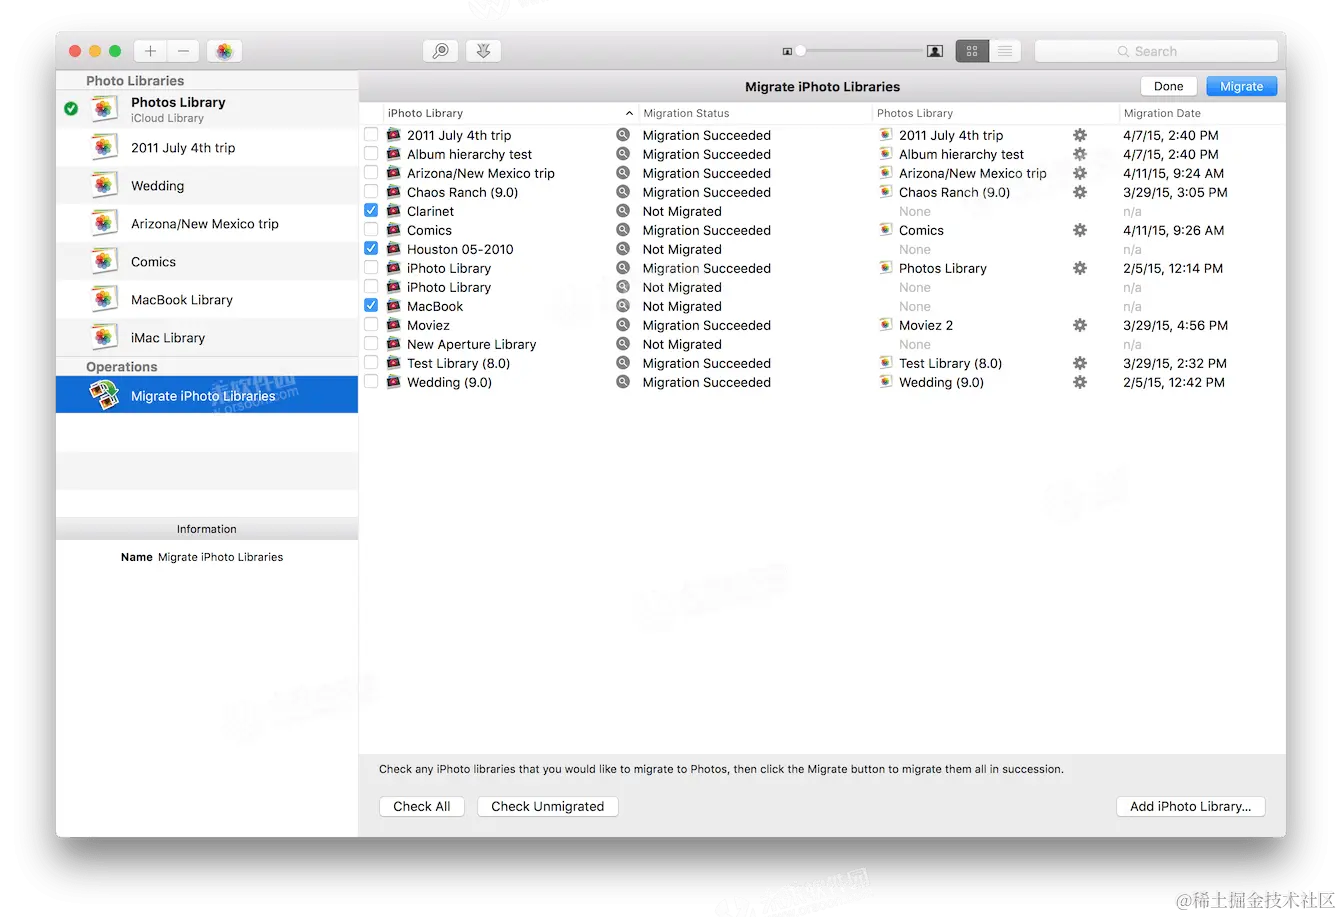Click the Done button
Image resolution: width=1342 pixels, height=917 pixels.
pyautogui.click(x=1168, y=86)
